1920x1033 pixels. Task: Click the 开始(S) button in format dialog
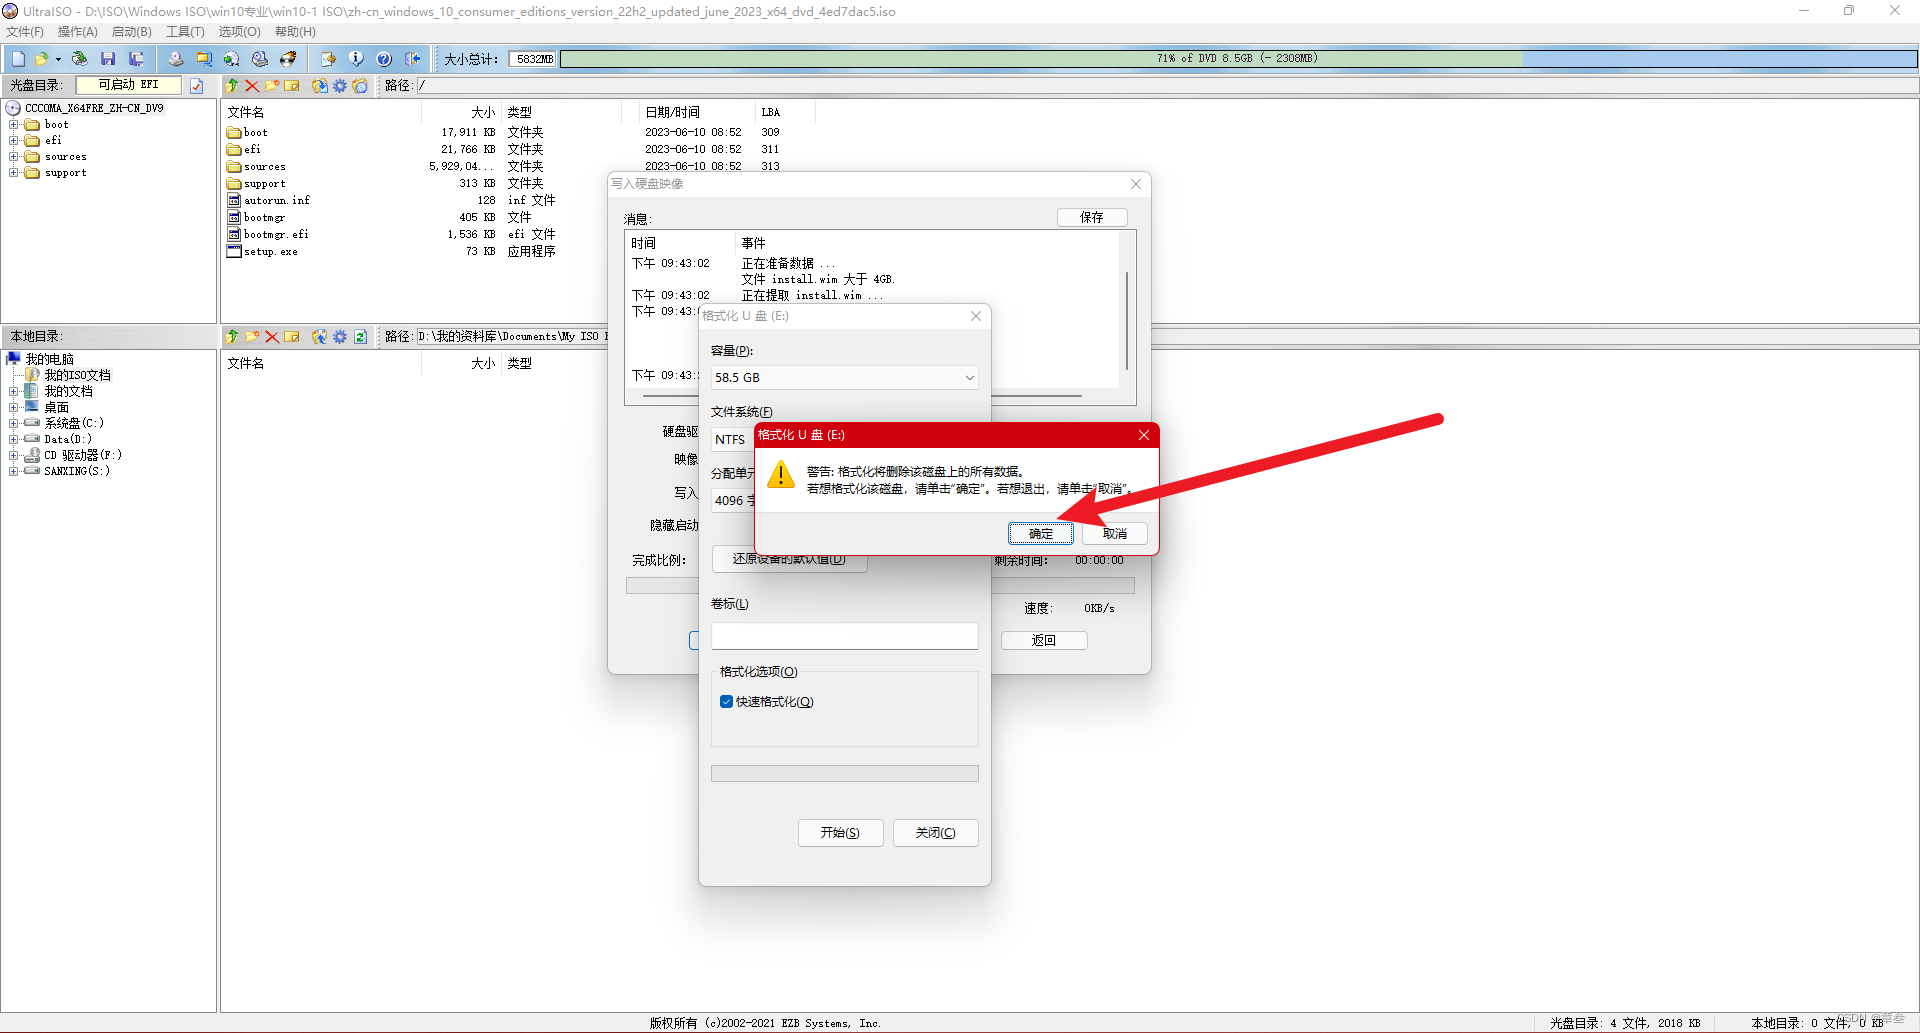(x=840, y=833)
